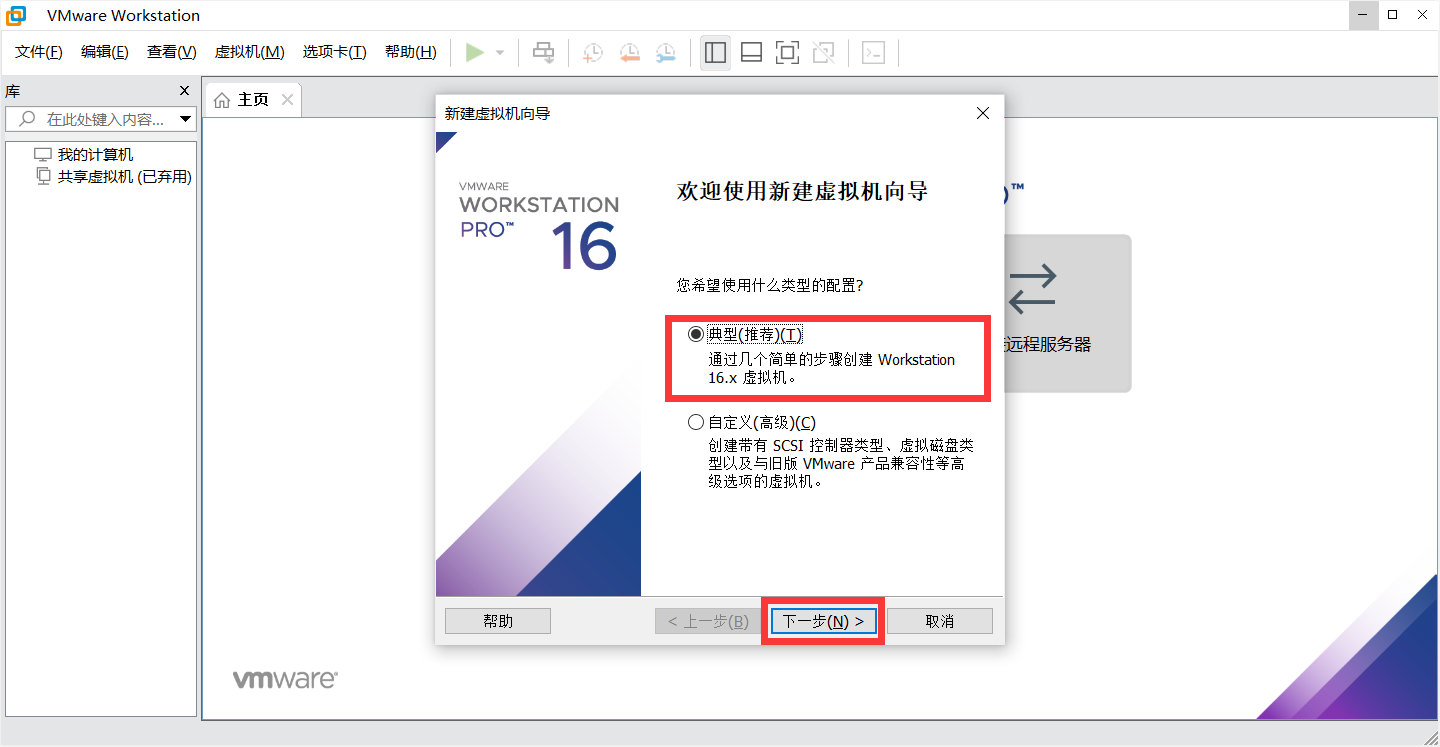Click the green Power On button
The width and height of the screenshot is (1440, 747).
tap(476, 52)
